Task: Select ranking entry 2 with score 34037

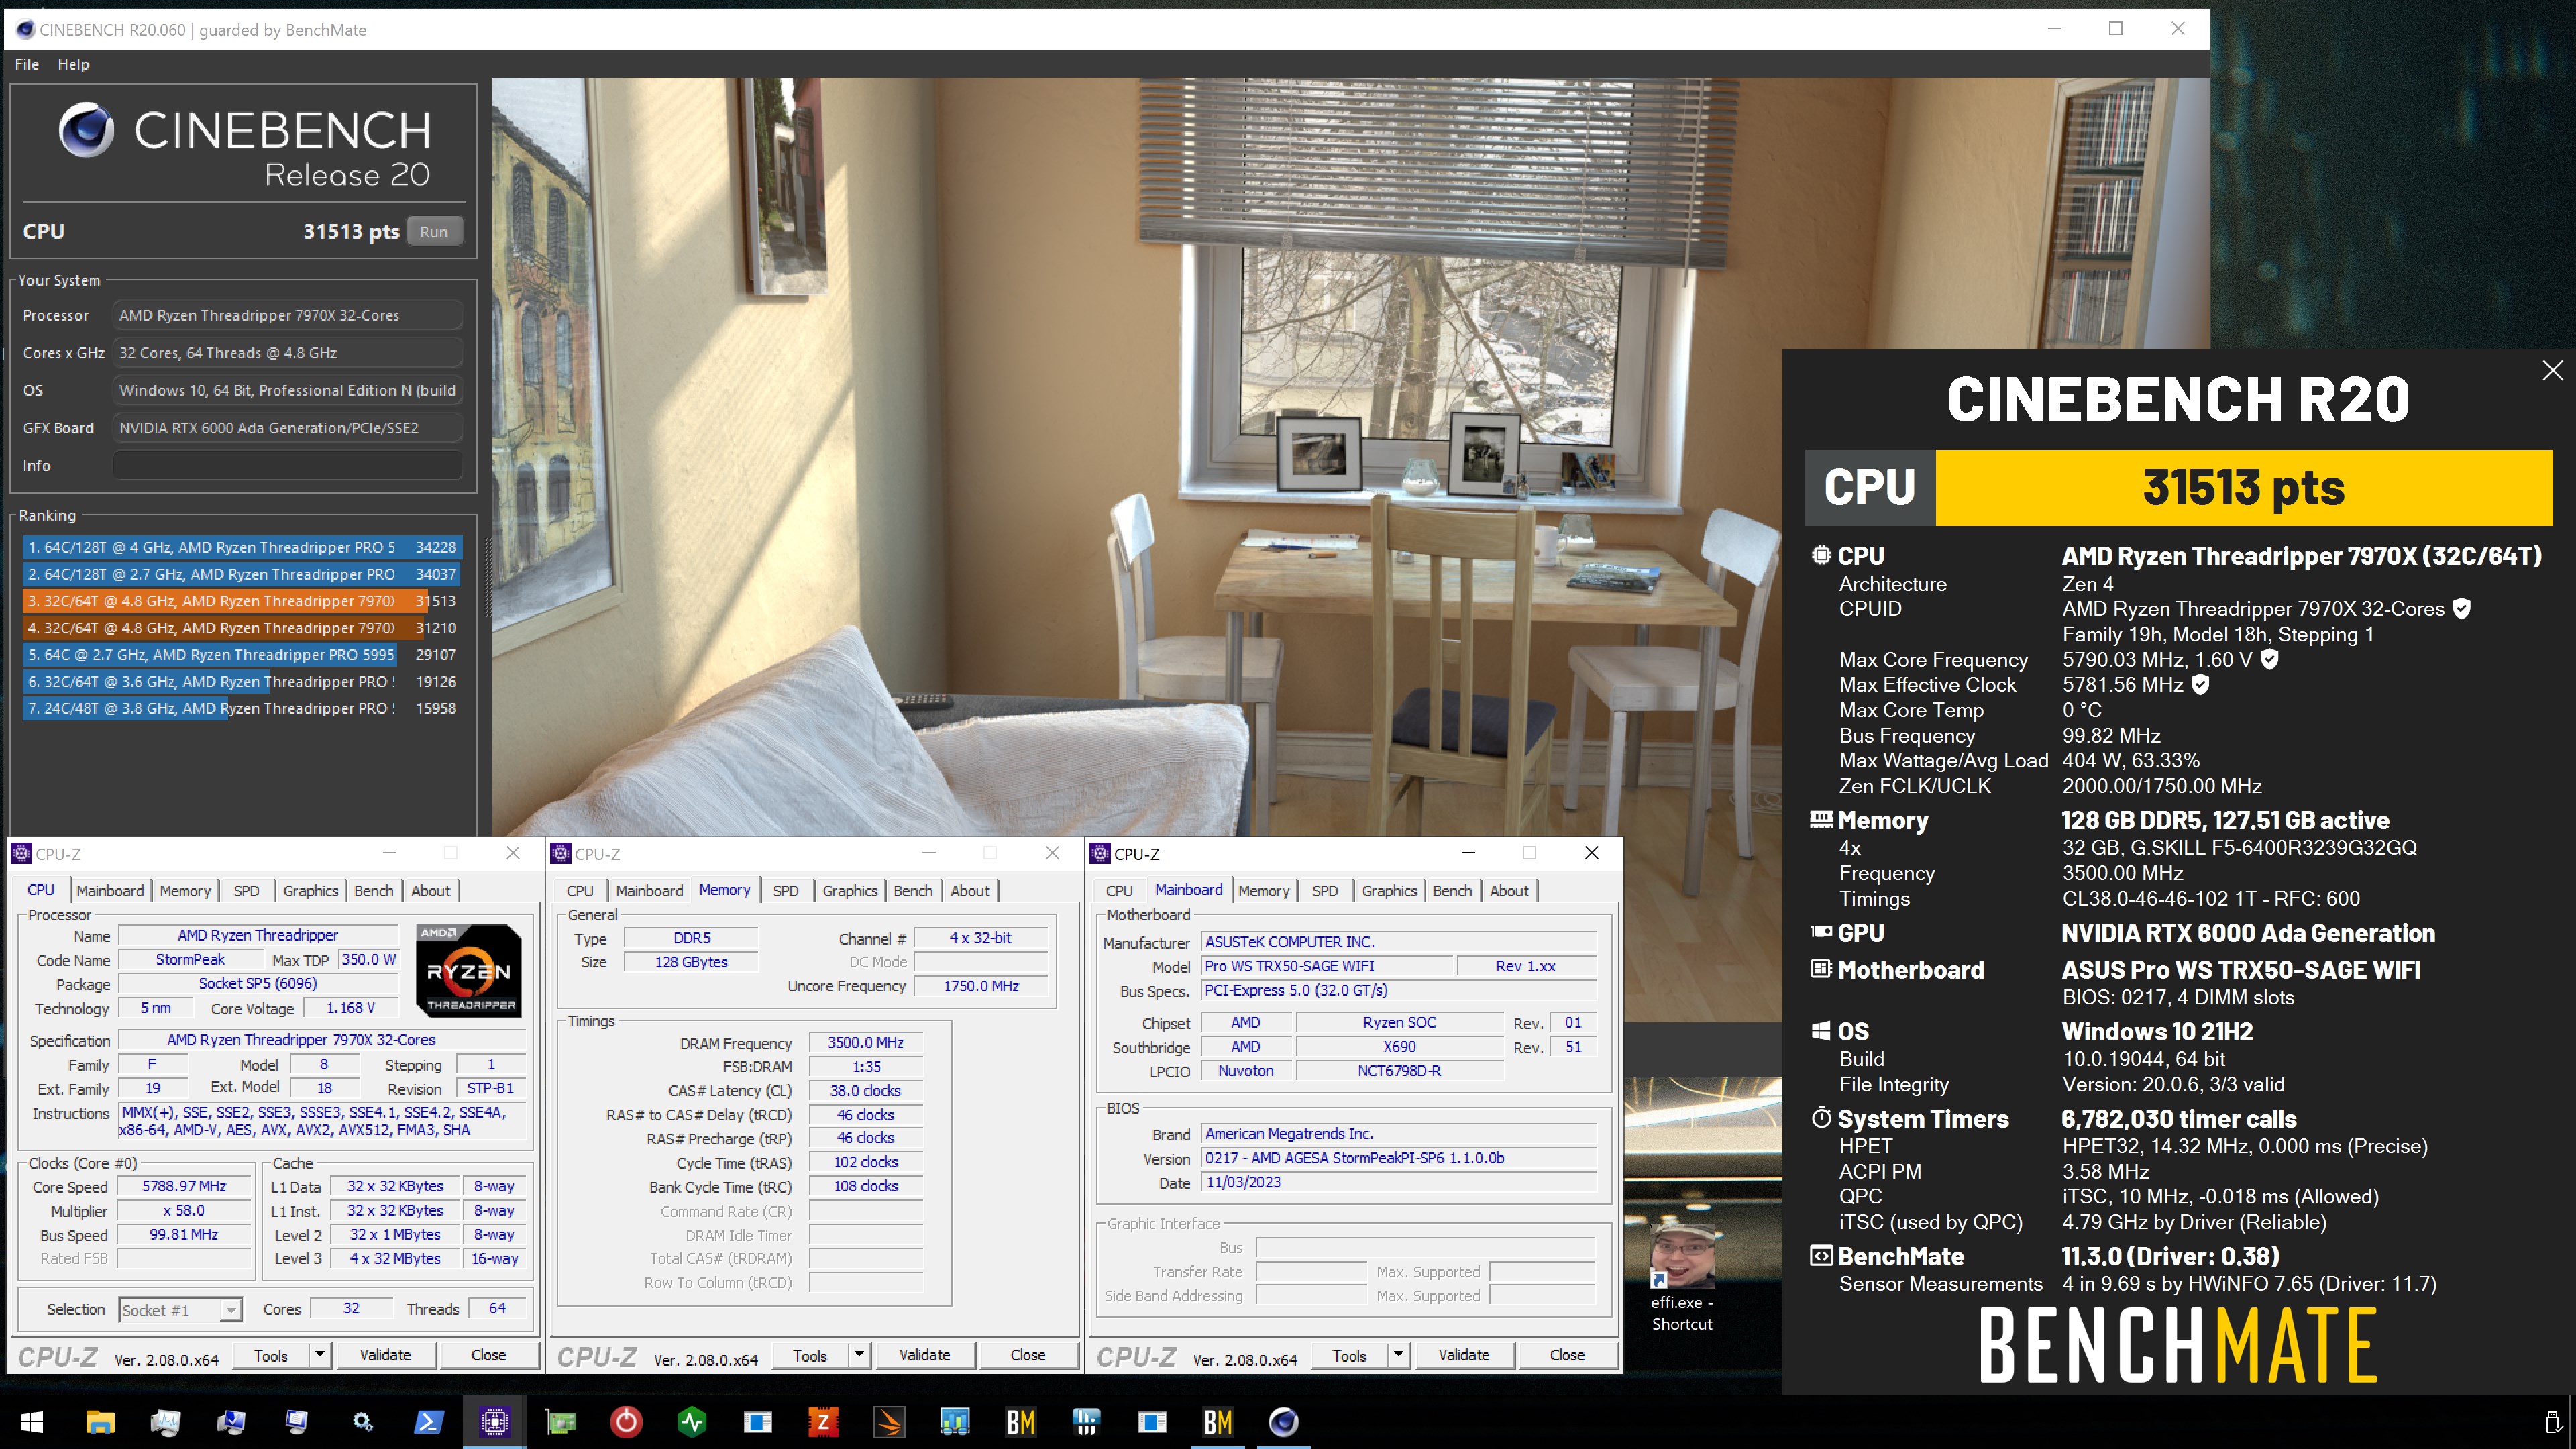Action: click(x=241, y=574)
